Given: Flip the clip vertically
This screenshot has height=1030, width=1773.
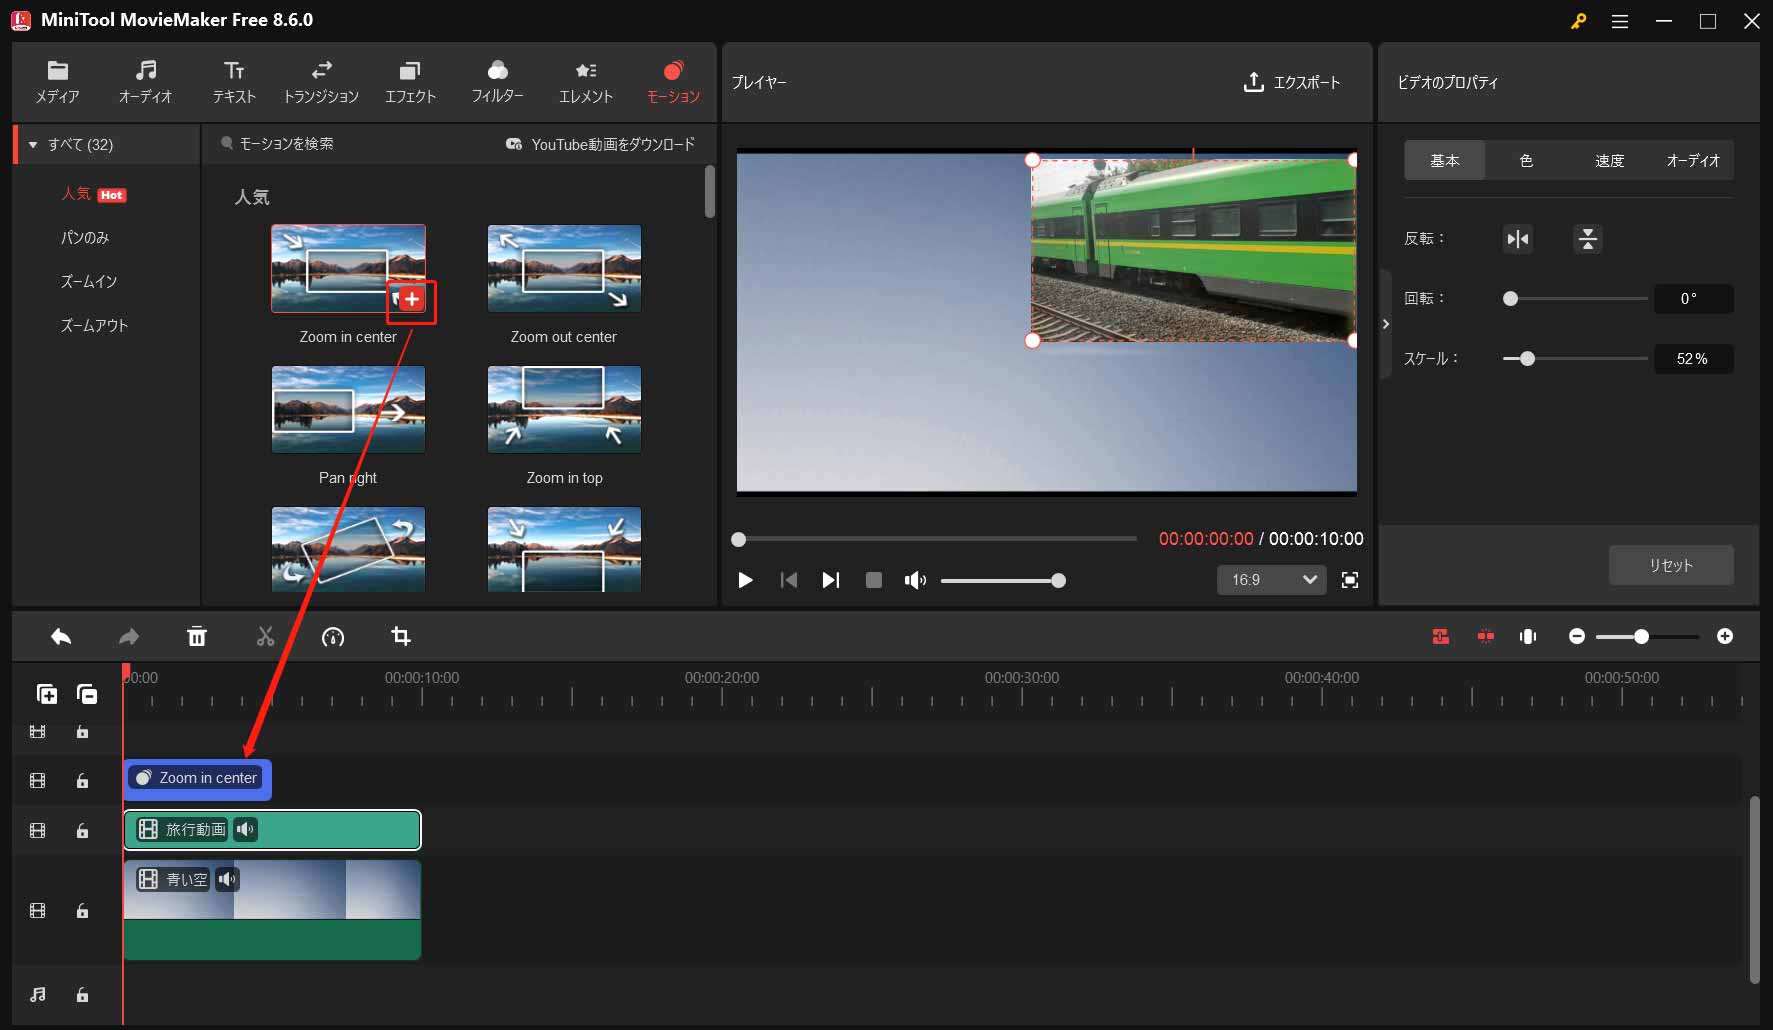Looking at the screenshot, I should pyautogui.click(x=1587, y=239).
